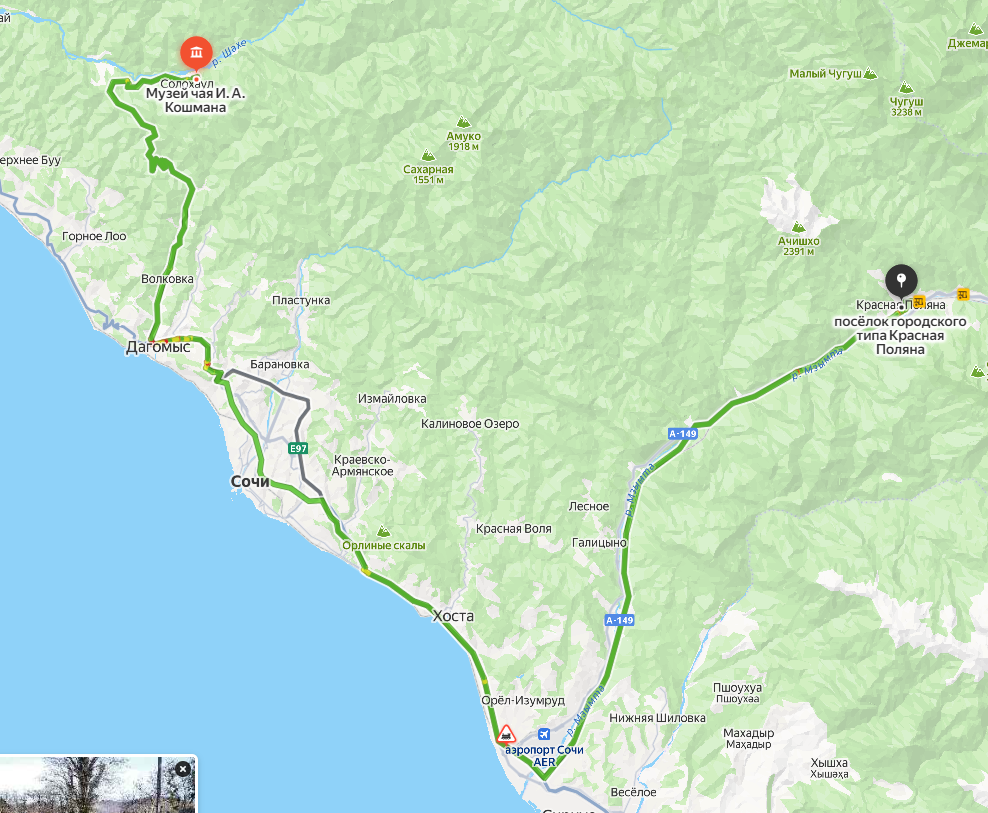The width and height of the screenshot is (988, 813).
Task: Select the rightmost yellow cable car icon
Action: (962, 293)
